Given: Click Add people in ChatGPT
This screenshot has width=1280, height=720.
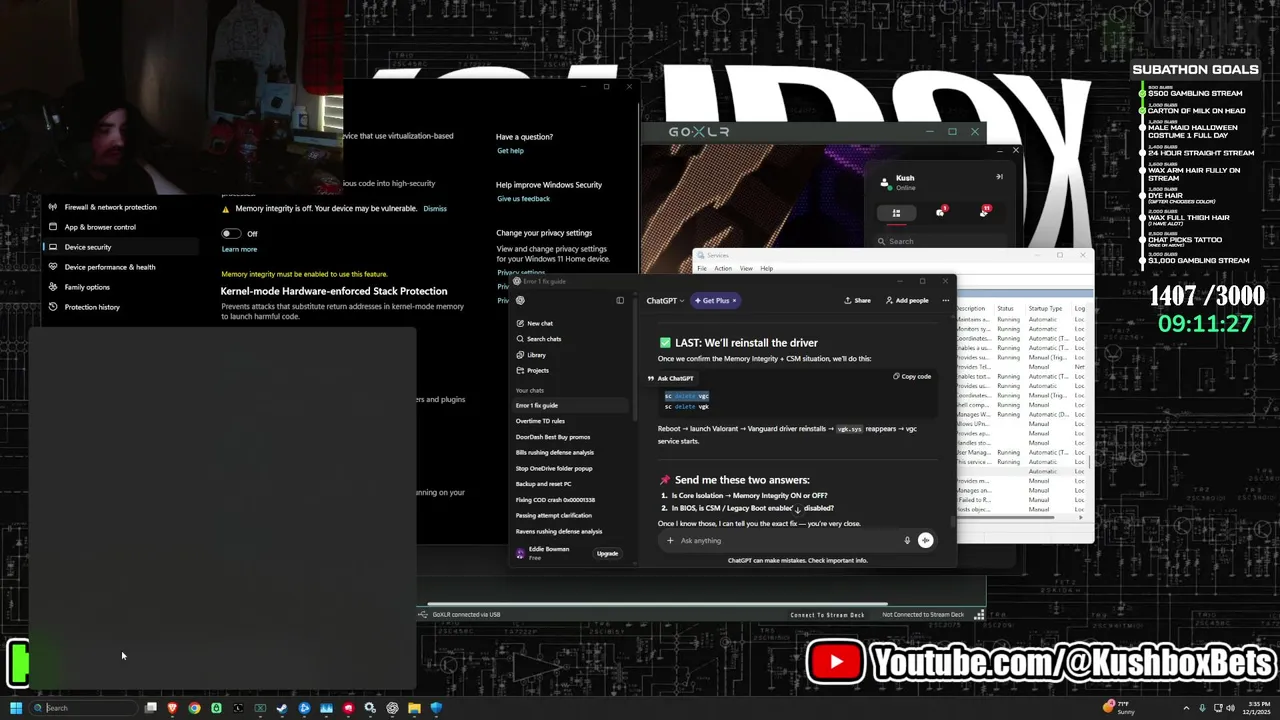Looking at the screenshot, I should (x=907, y=300).
